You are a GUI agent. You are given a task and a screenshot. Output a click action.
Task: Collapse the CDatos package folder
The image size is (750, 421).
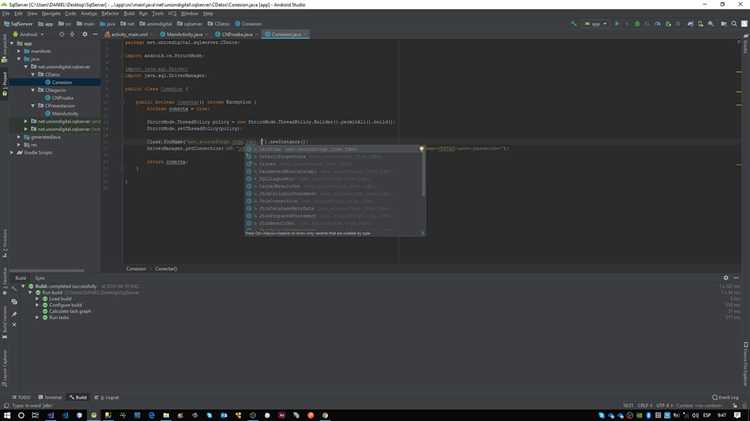(33, 74)
